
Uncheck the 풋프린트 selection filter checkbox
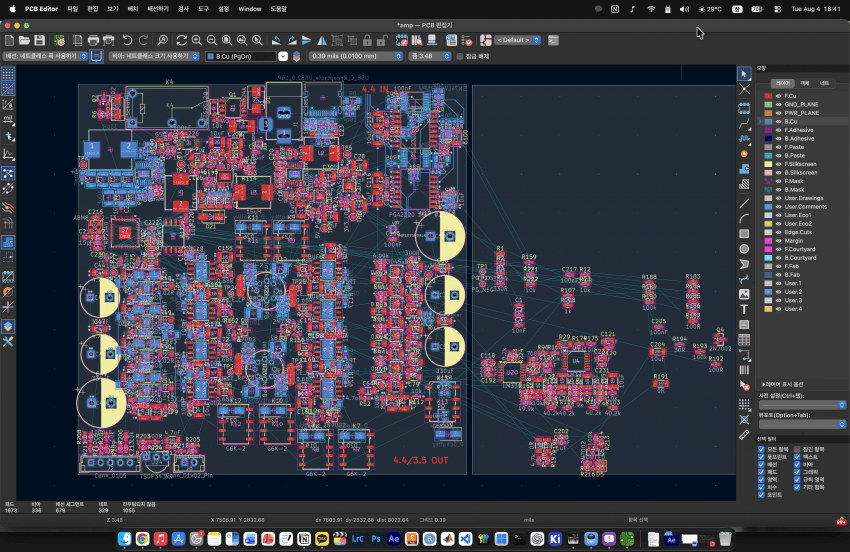click(x=761, y=457)
